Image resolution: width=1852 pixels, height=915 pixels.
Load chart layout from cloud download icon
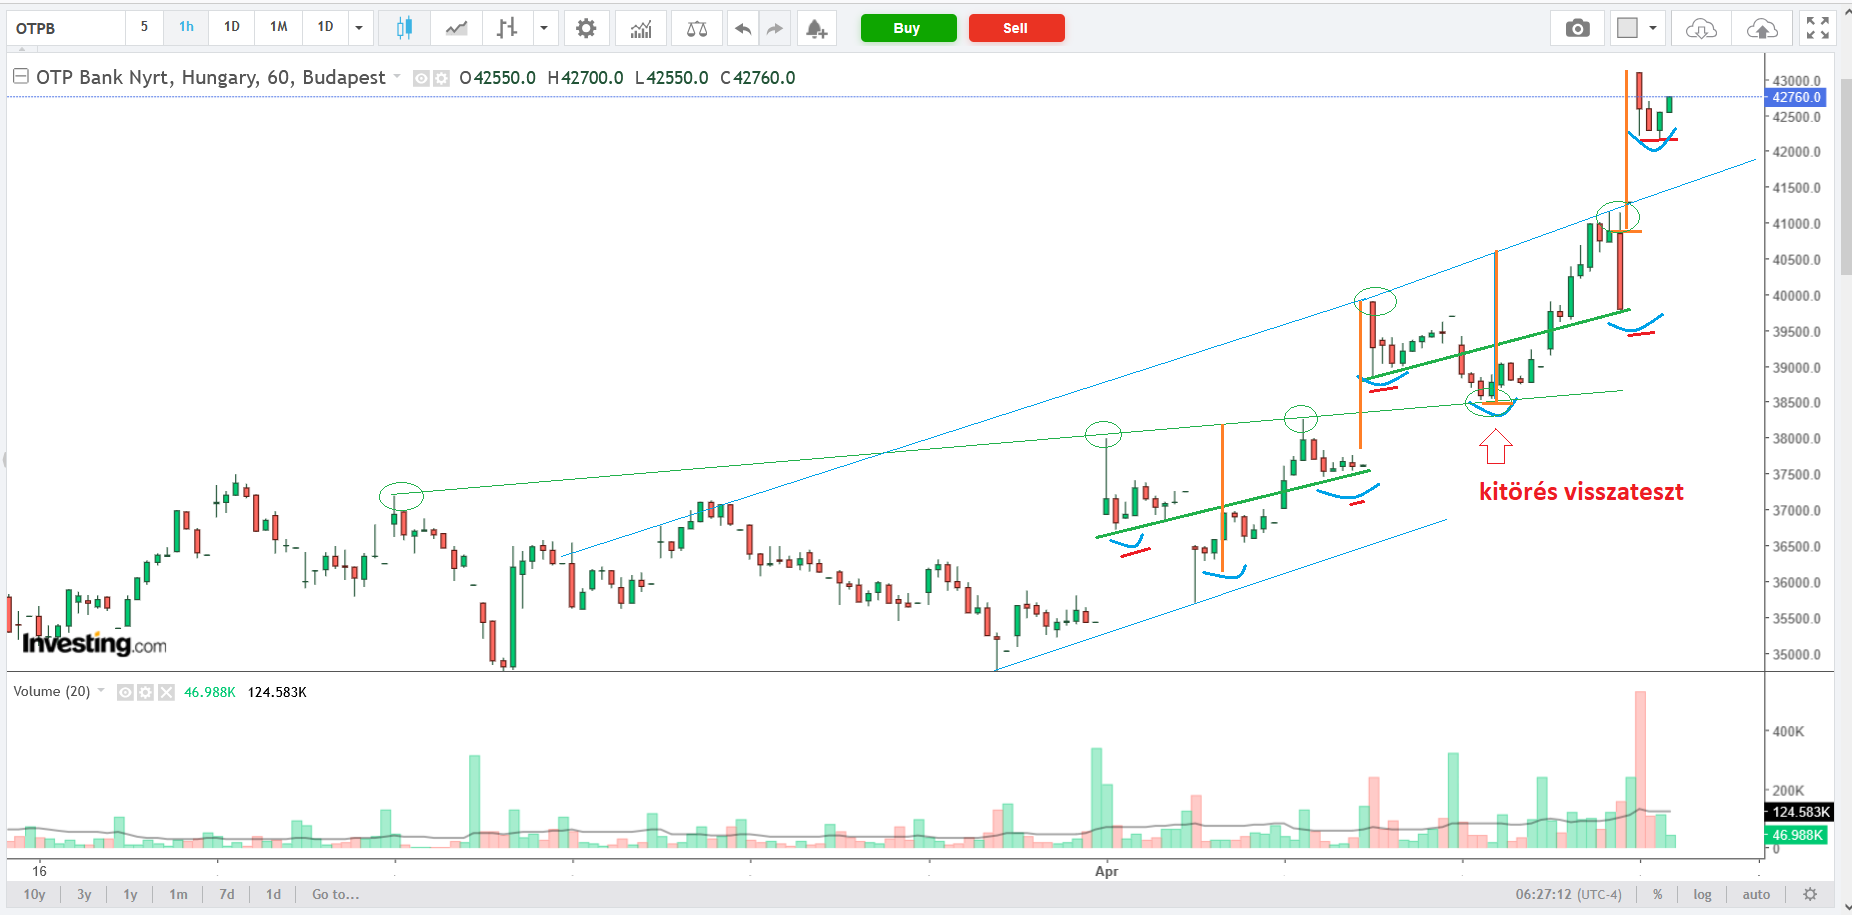pyautogui.click(x=1701, y=28)
